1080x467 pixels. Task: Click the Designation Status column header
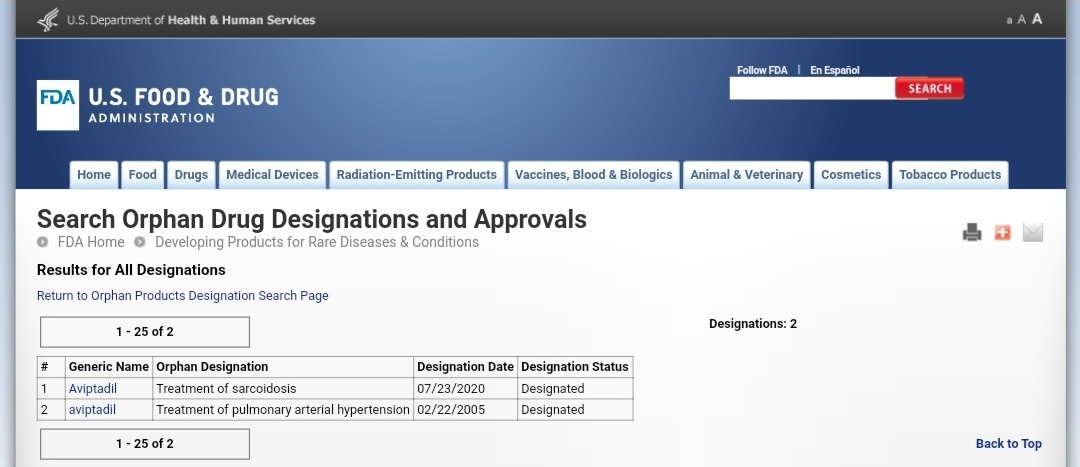[574, 367]
